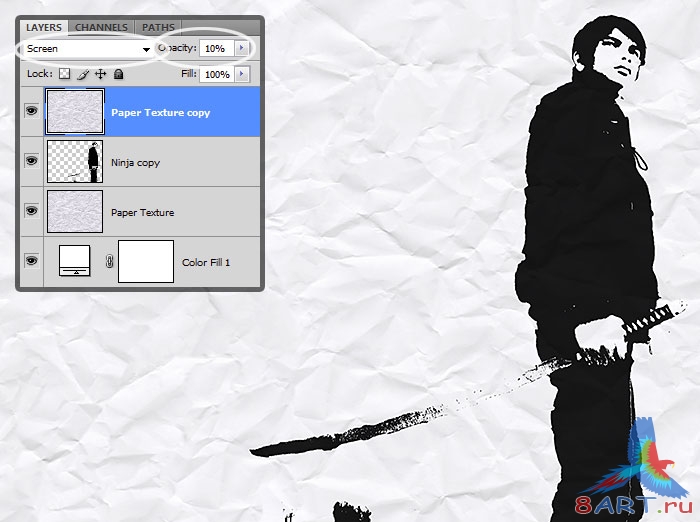Screen dimensions: 700x522
Task: Toggle Lock position move icon
Action: click(101, 74)
